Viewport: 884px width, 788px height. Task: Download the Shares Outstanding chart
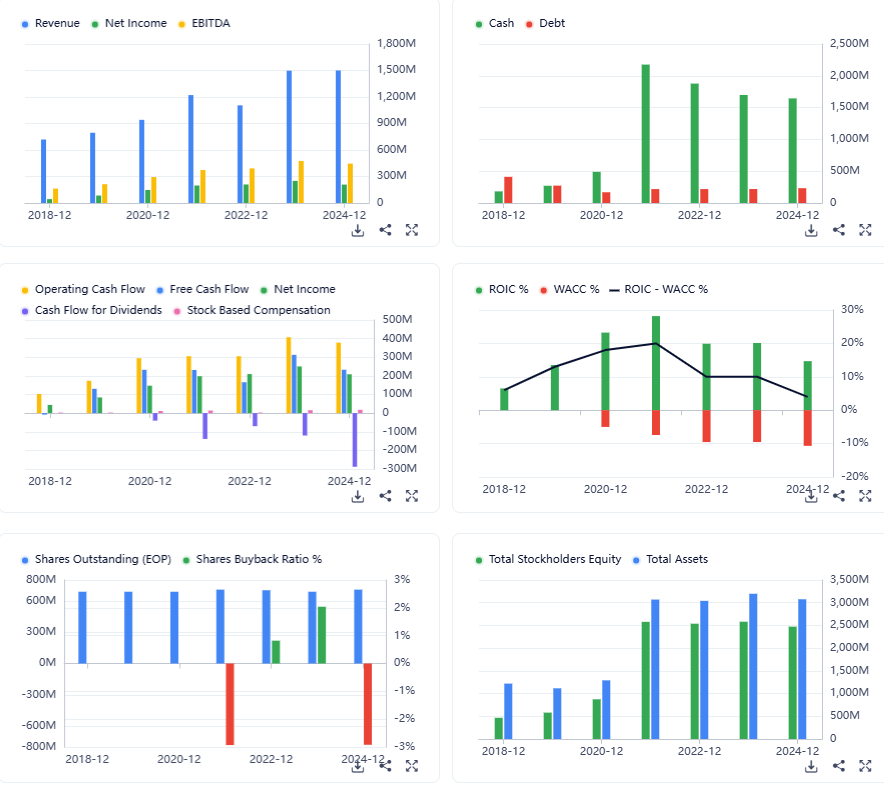tap(357, 767)
